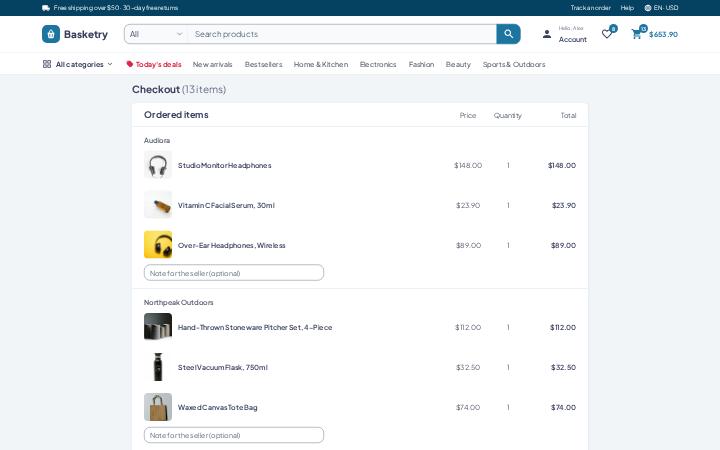Open Bestsellers section
The height and width of the screenshot is (450, 720).
264,64
